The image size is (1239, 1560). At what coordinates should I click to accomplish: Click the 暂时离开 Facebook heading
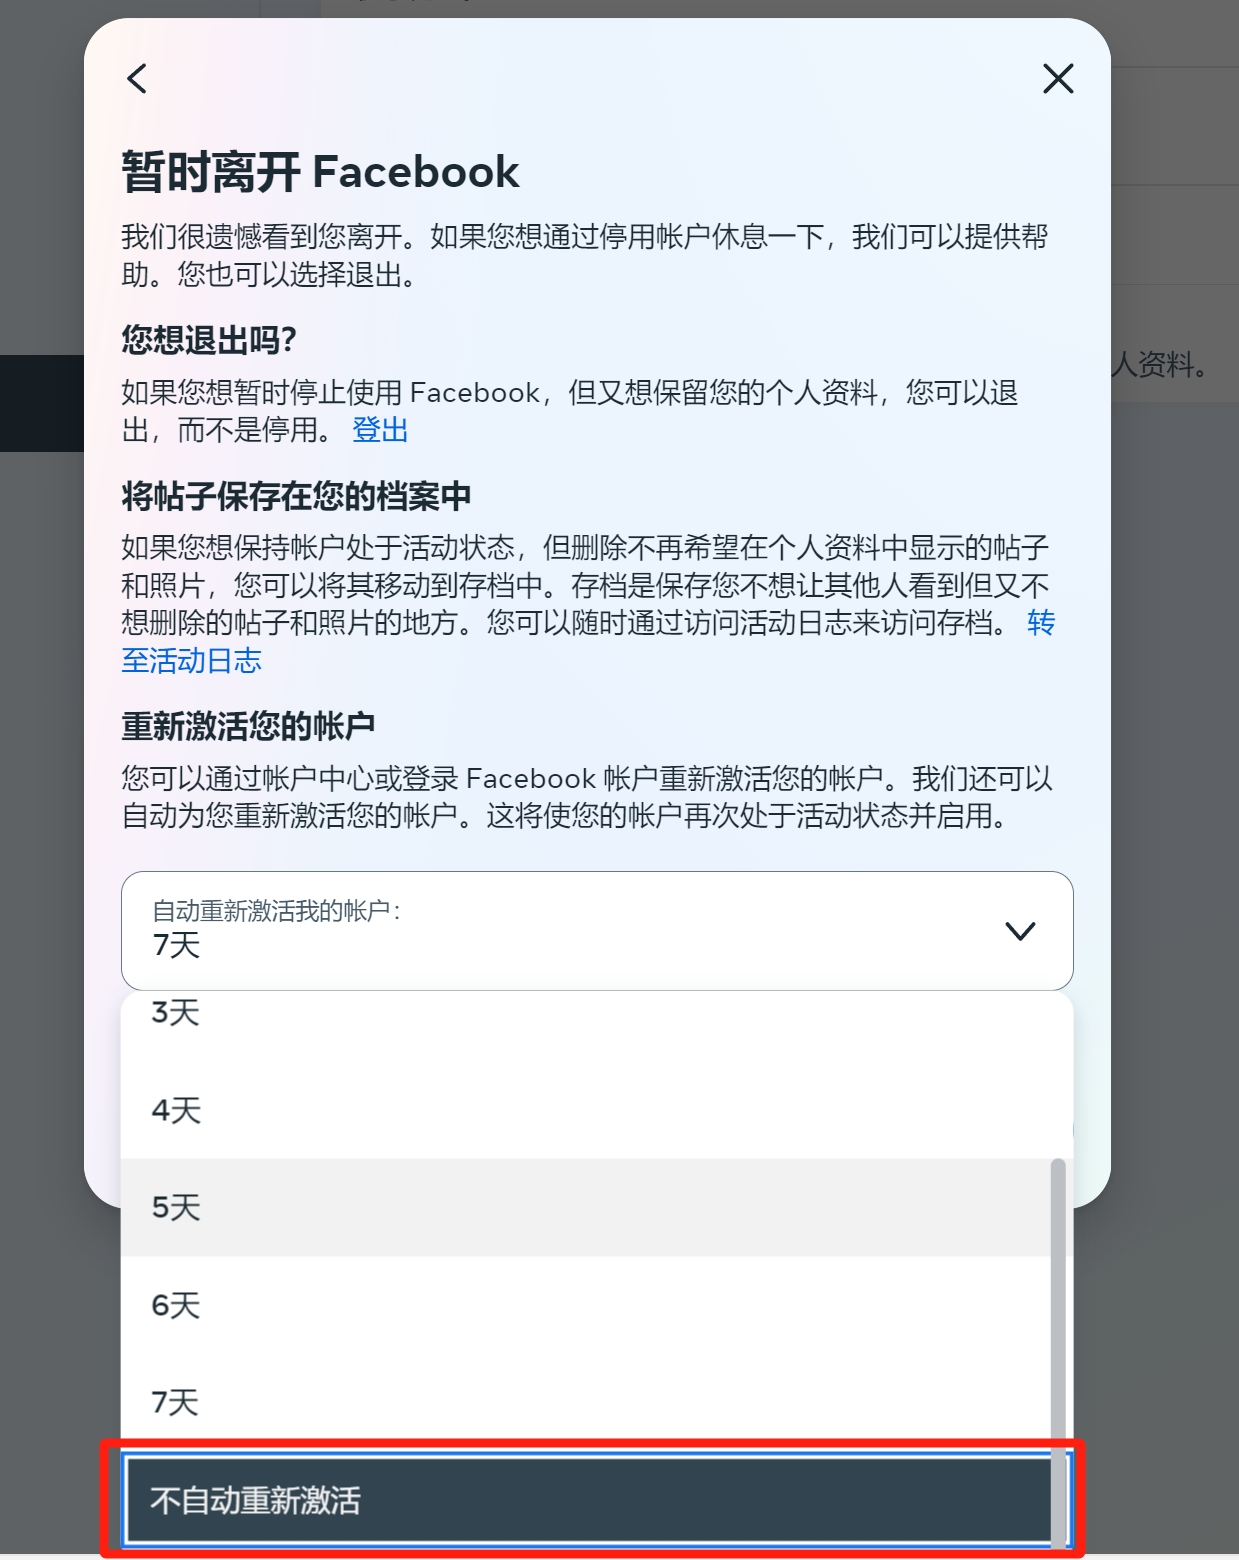[320, 172]
